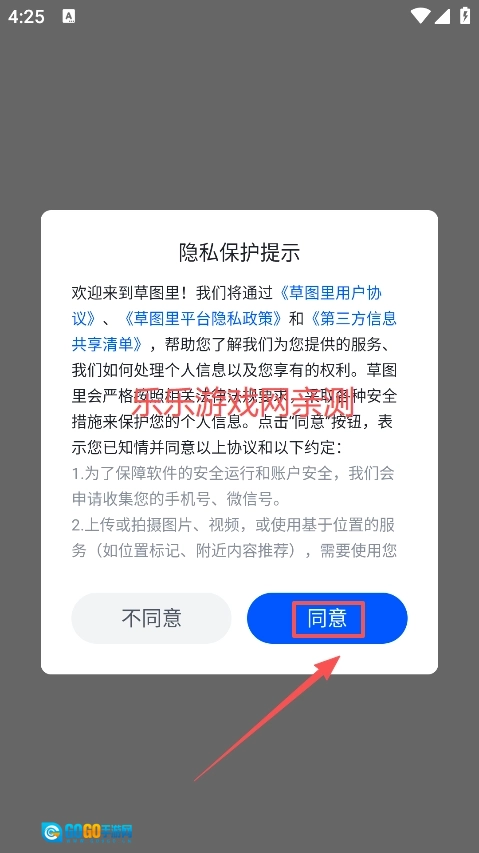Image resolution: width=479 pixels, height=853 pixels.
Task: Tap the Wi-Fi status icon
Action: (x=420, y=16)
